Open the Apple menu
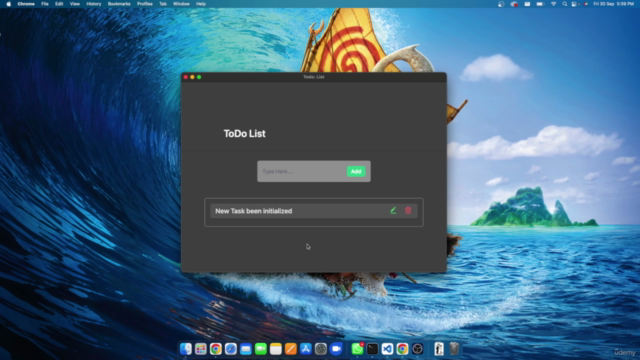This screenshot has height=360, width=640. pos(9,4)
